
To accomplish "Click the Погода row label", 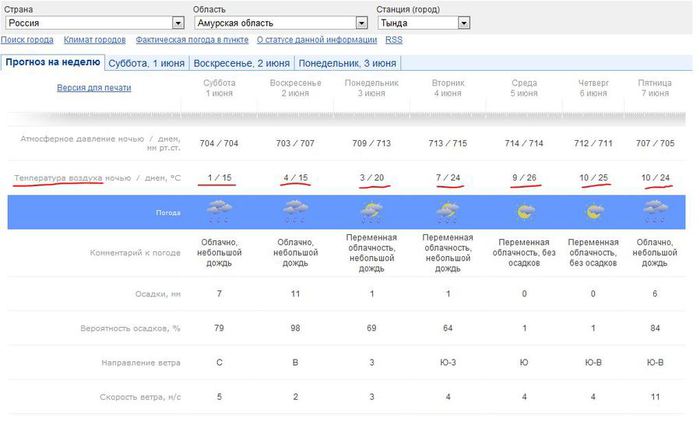I will point(168,213).
